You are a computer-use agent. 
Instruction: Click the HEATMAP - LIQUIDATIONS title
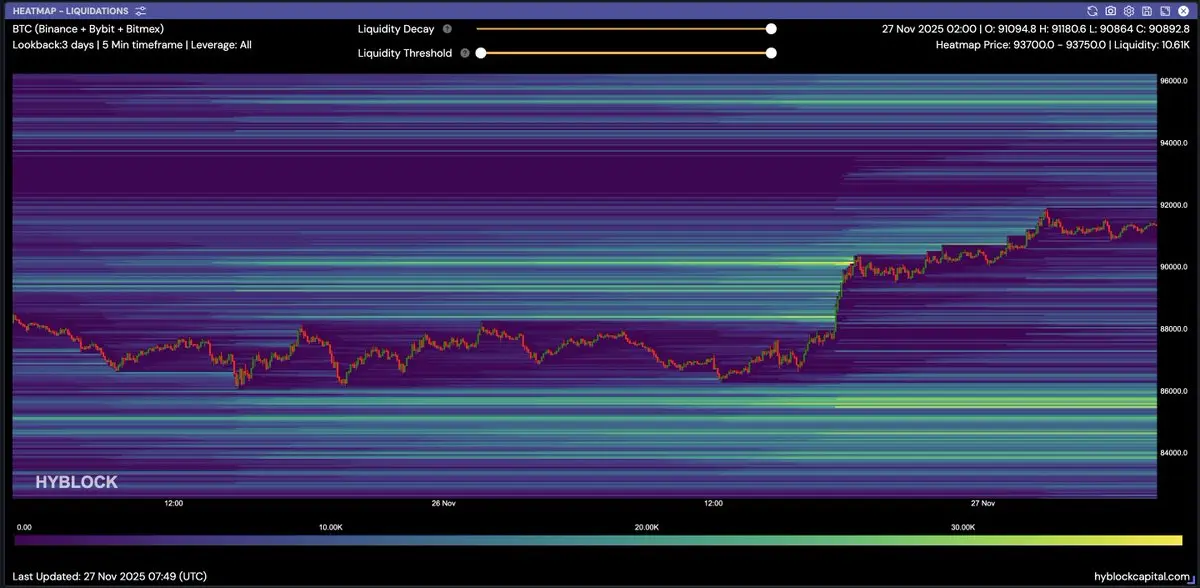[70, 10]
